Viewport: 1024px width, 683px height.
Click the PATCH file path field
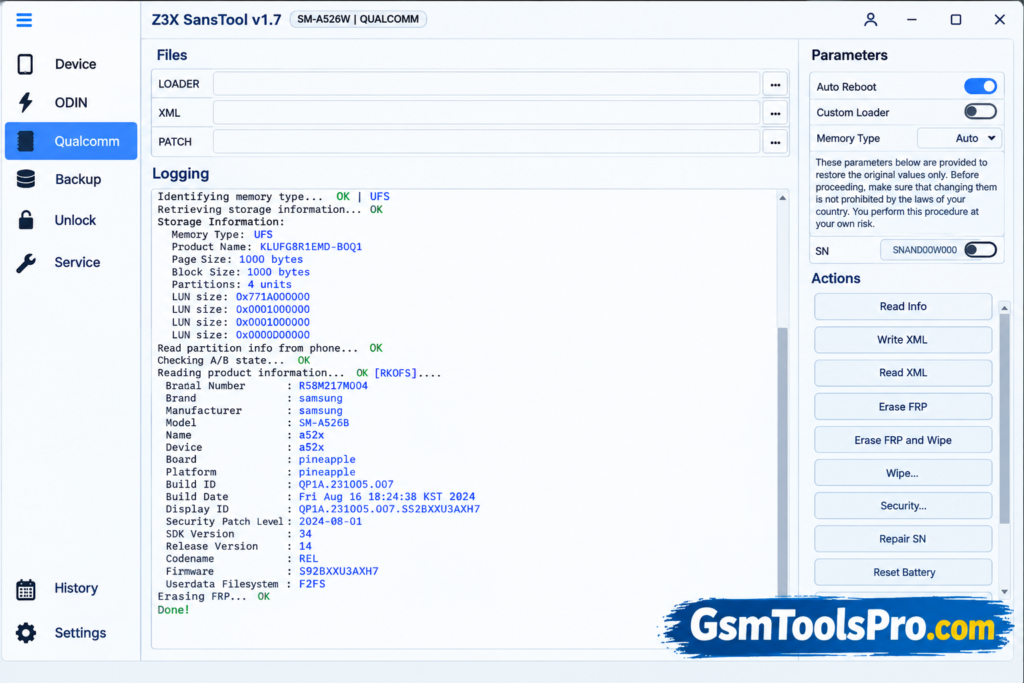pos(487,142)
